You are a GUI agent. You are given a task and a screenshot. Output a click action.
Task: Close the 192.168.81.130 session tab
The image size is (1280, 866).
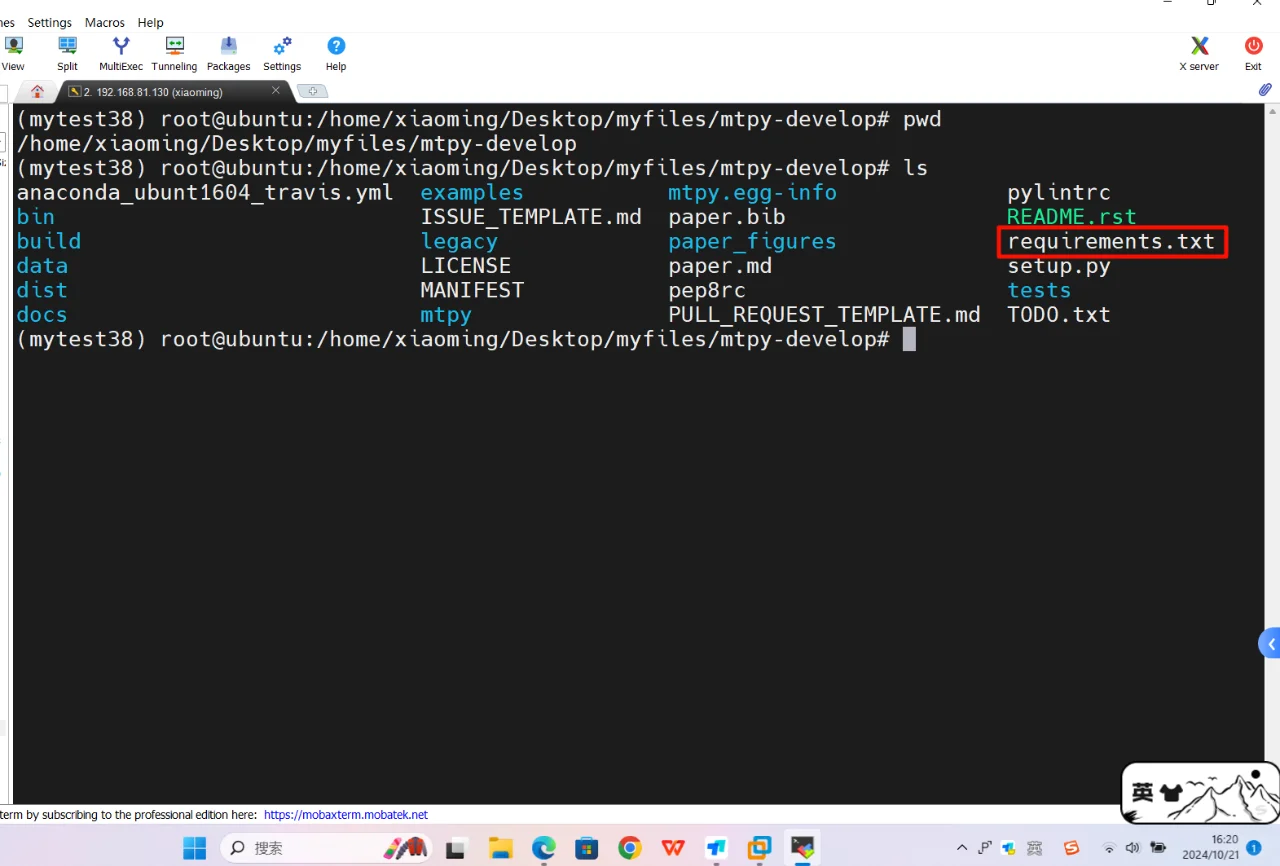click(x=276, y=91)
